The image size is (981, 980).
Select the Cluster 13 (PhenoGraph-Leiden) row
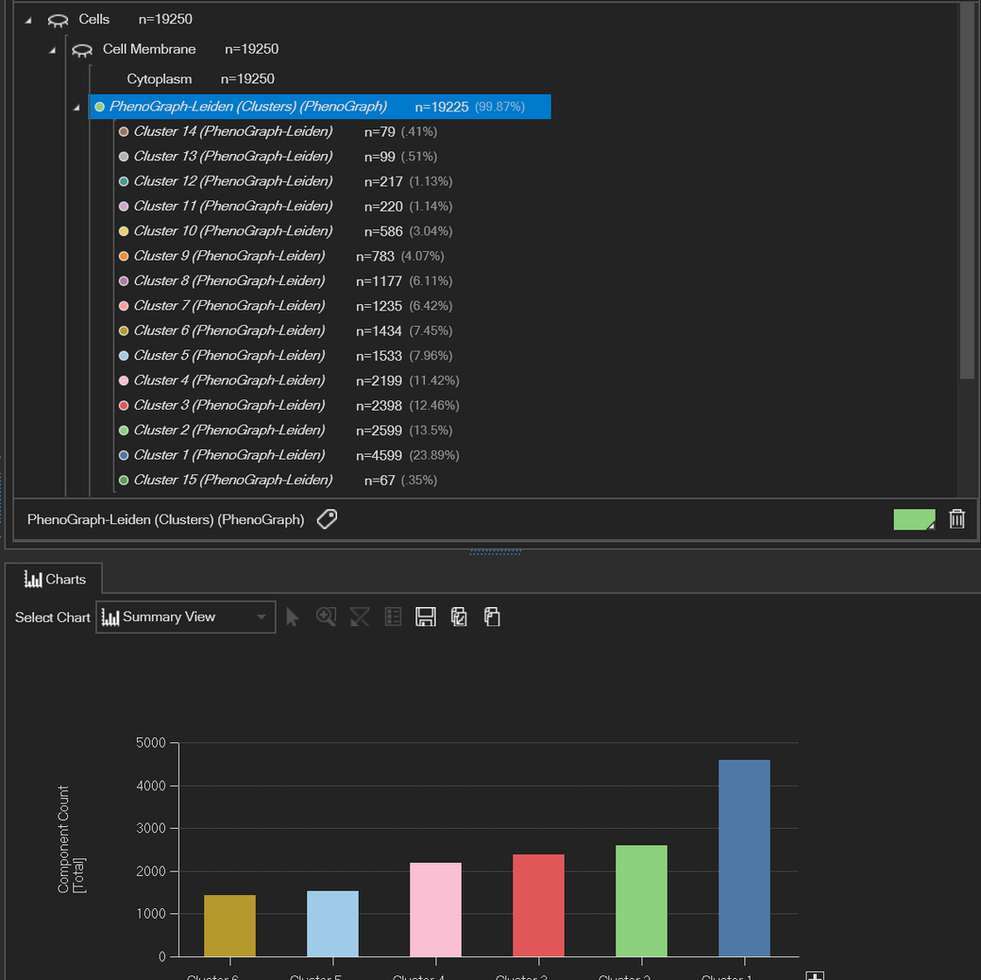(x=278, y=156)
